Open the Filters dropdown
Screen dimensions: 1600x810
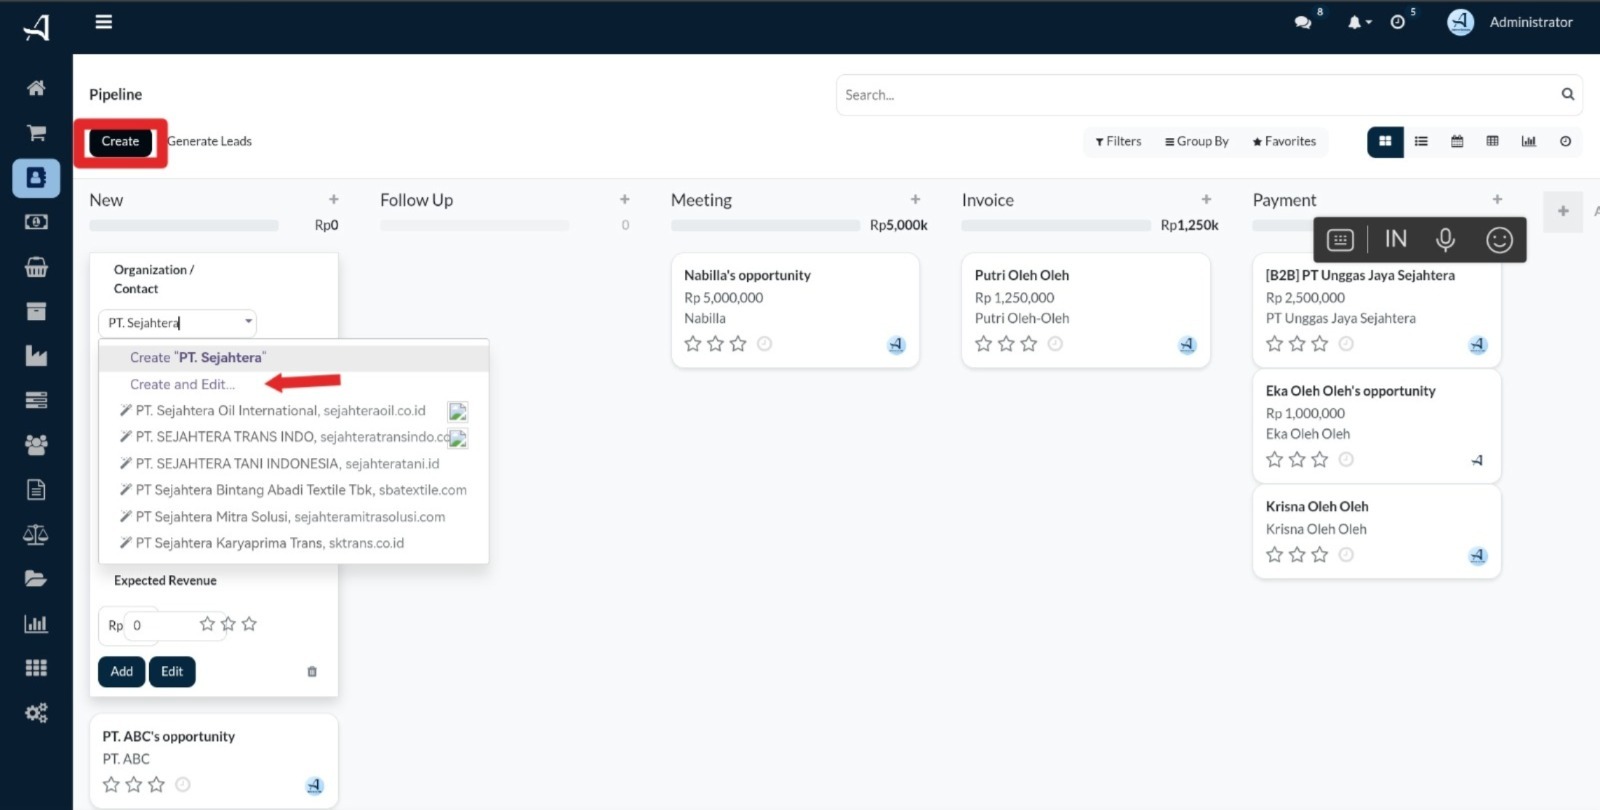(1118, 142)
